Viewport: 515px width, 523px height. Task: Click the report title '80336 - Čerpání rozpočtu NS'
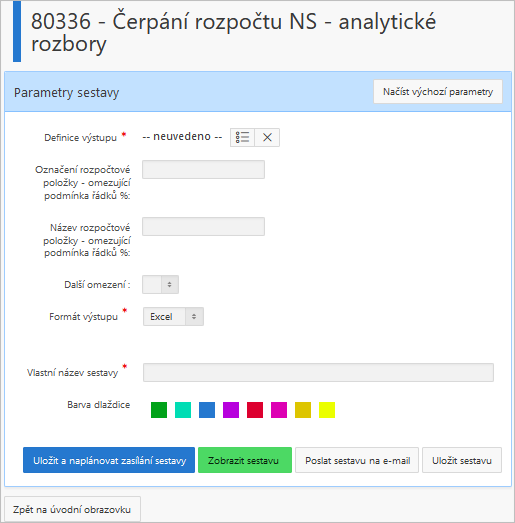pos(233,32)
